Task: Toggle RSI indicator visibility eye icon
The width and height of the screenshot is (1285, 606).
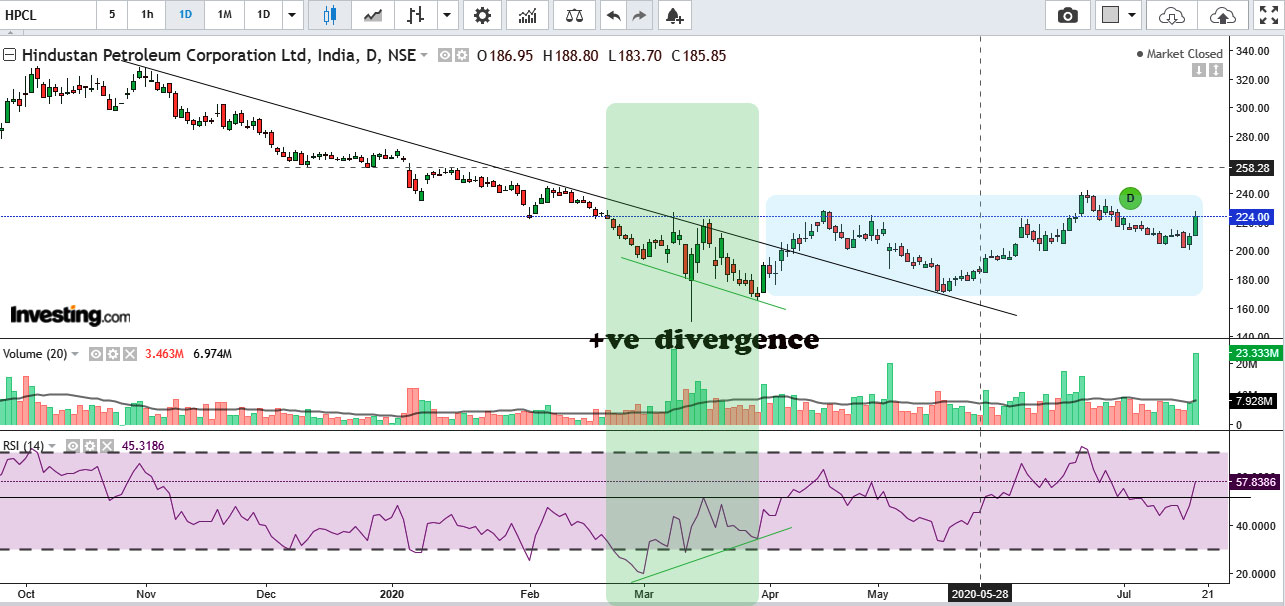Action: [73, 445]
